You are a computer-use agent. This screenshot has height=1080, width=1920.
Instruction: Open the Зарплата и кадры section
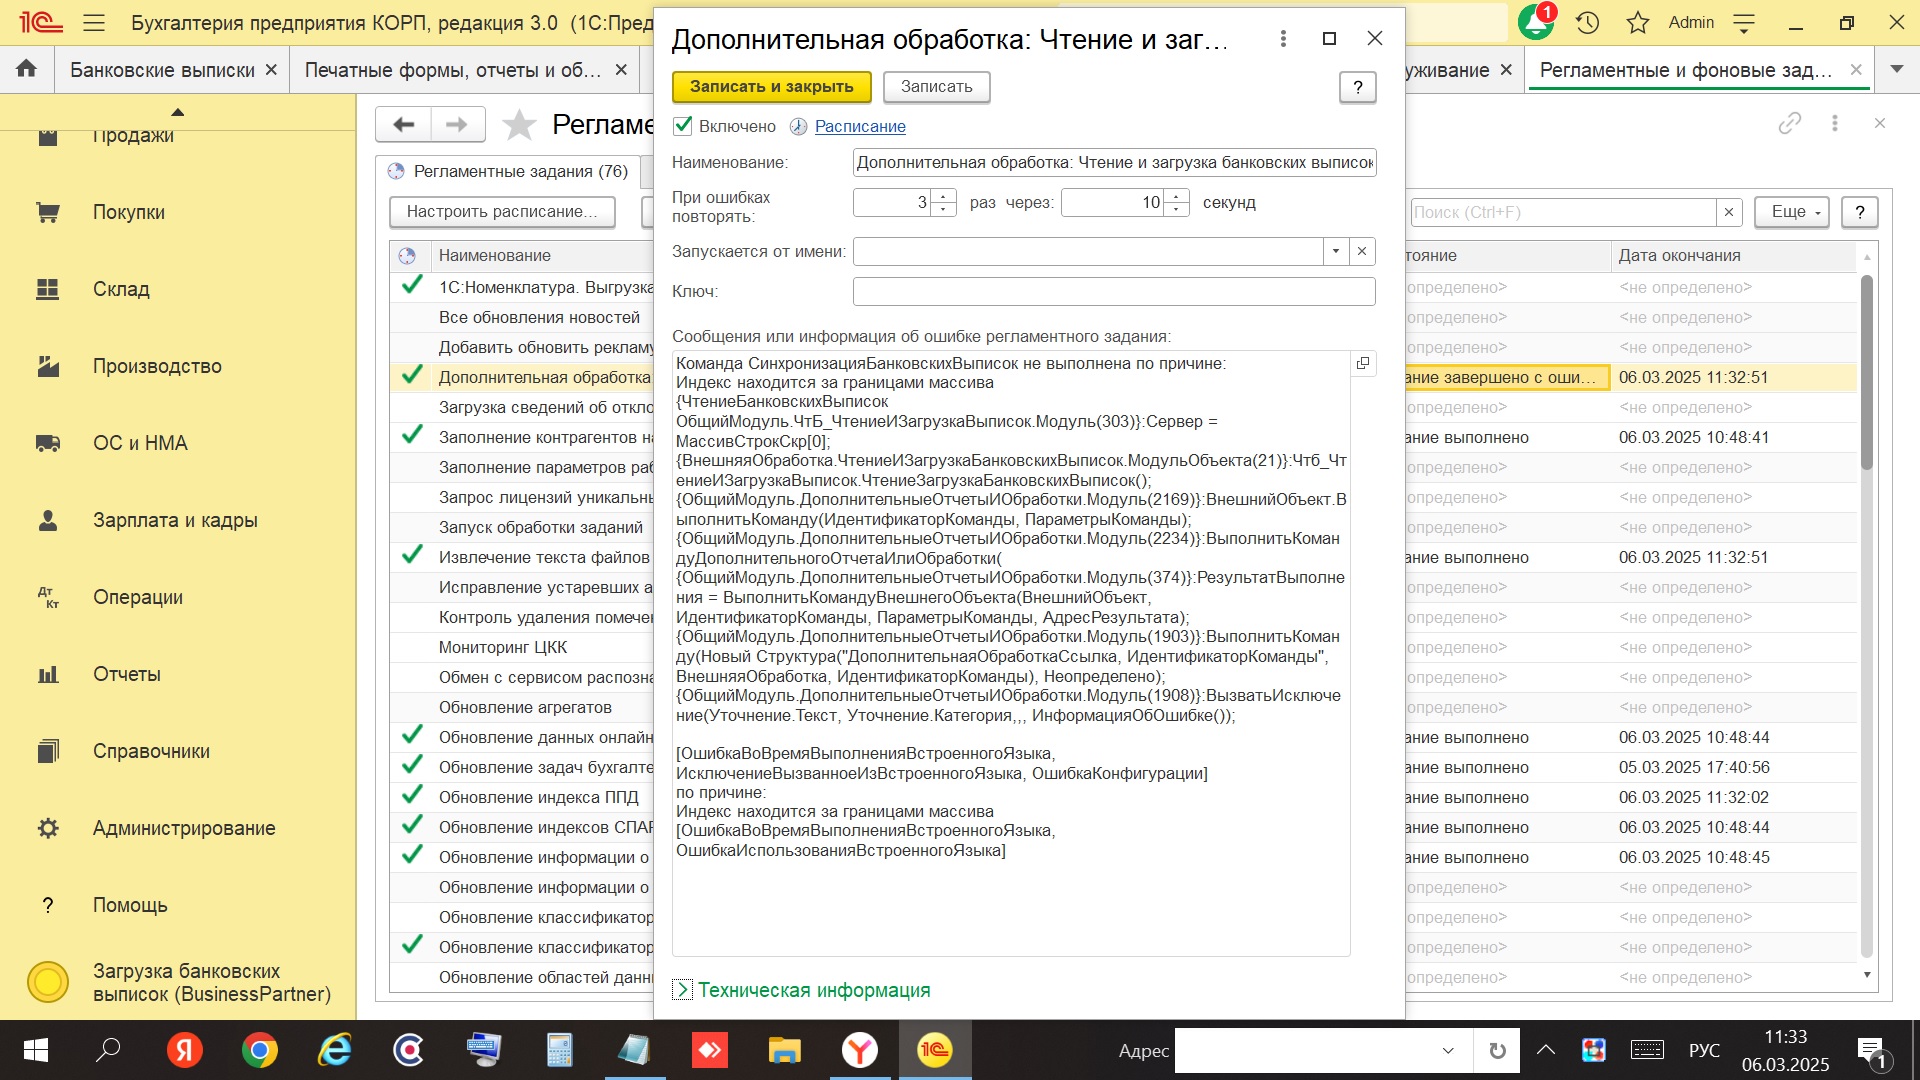click(175, 520)
